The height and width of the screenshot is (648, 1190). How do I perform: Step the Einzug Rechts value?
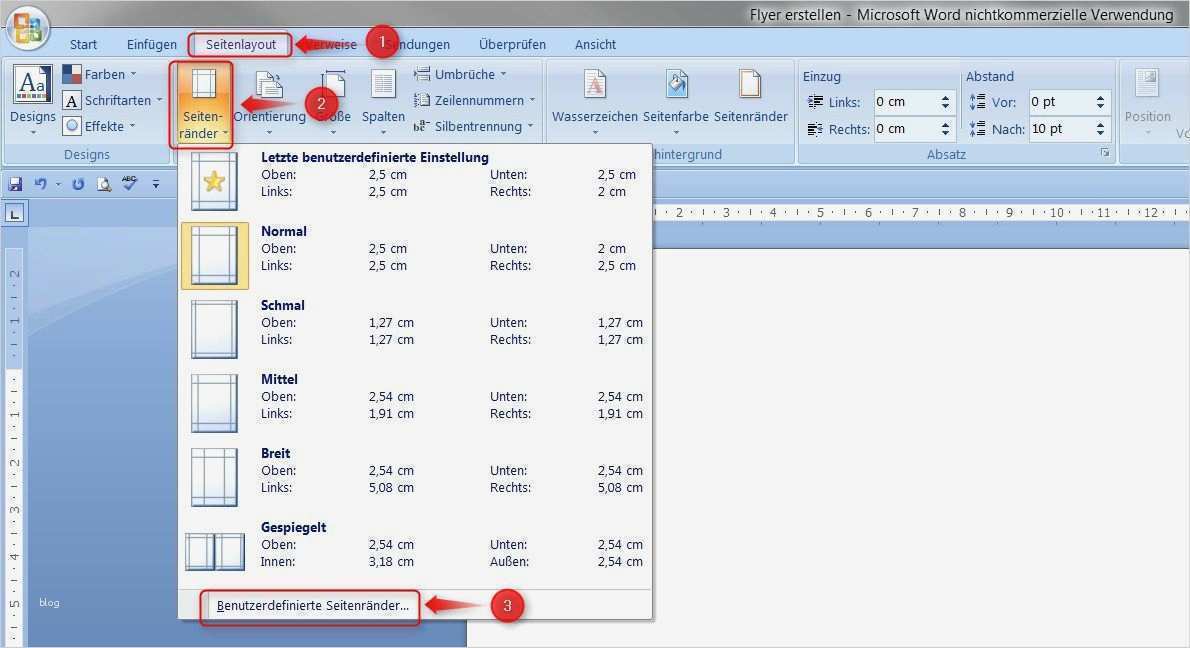point(946,129)
